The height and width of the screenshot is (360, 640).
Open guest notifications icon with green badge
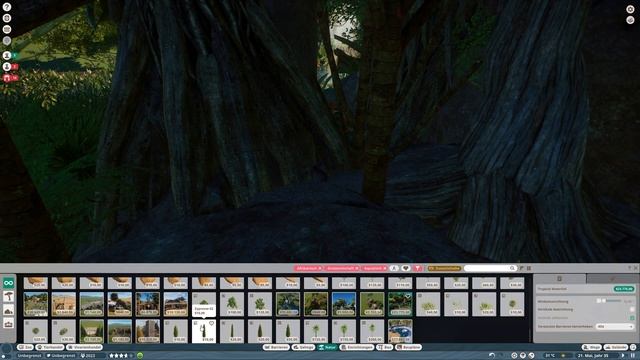coord(7,55)
